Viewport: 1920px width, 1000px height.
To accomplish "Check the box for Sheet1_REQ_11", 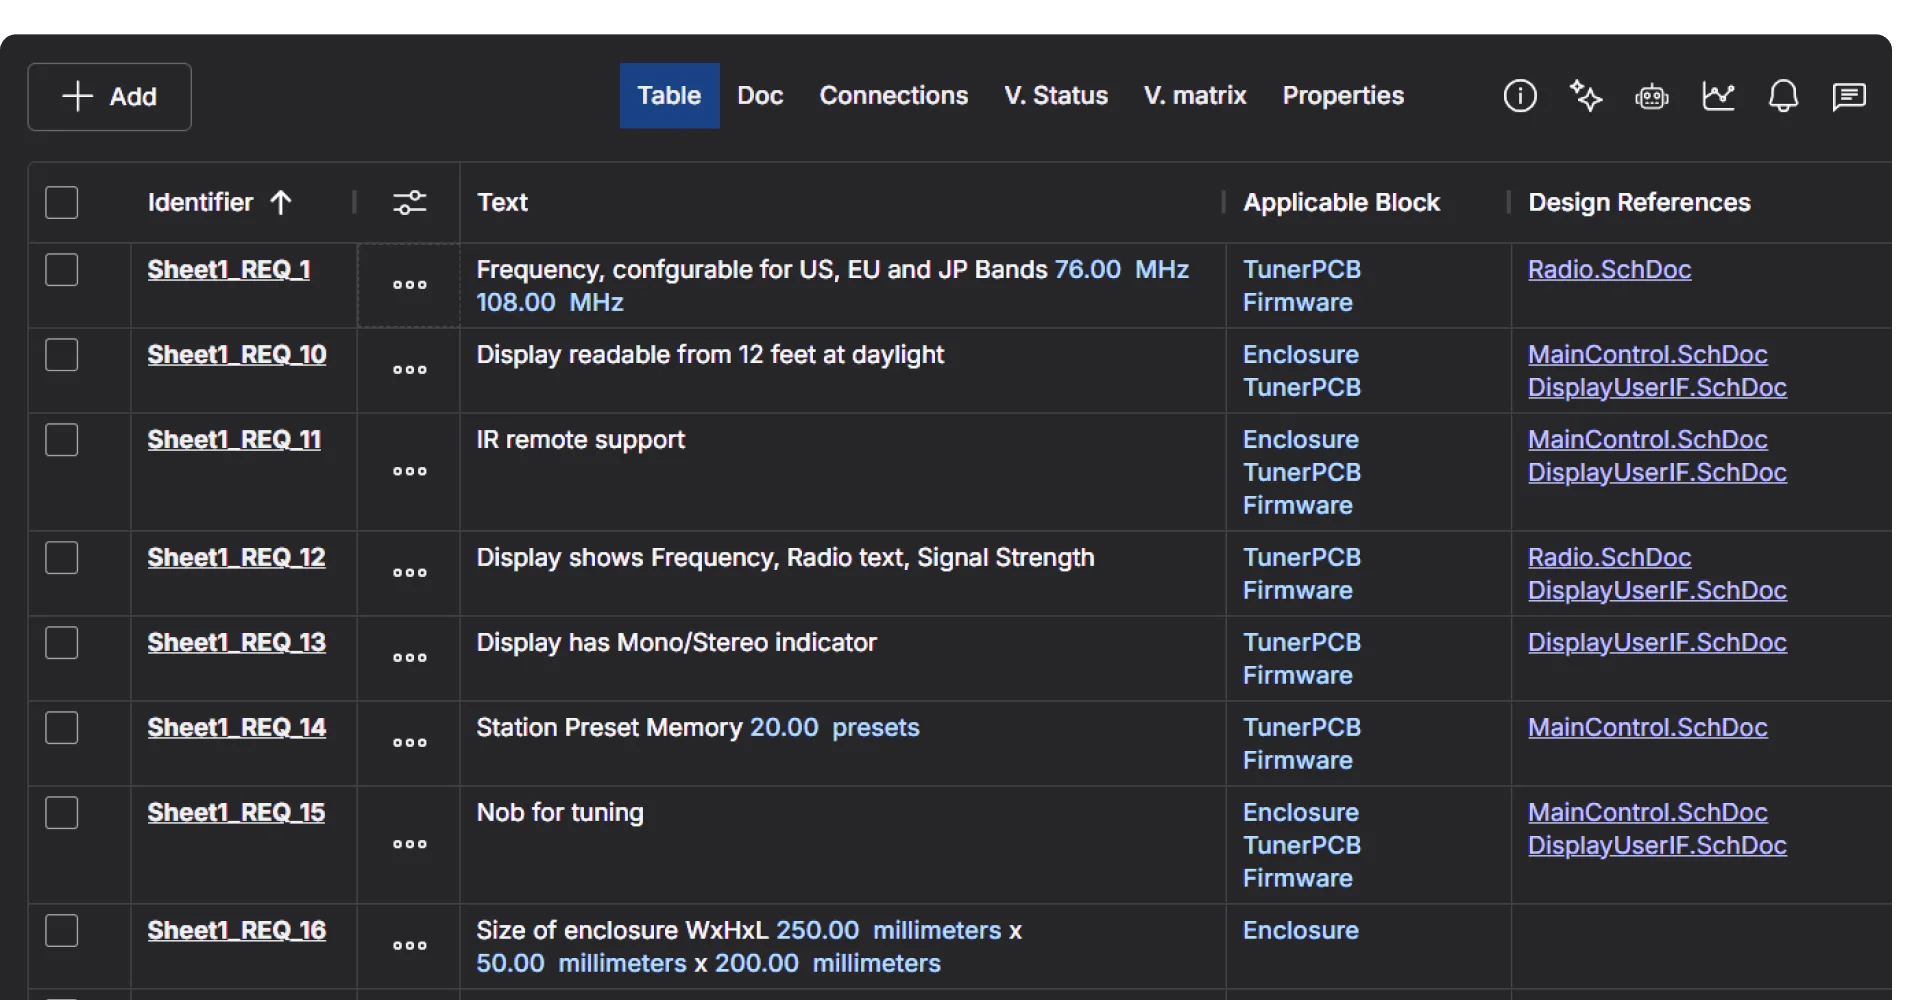I will click(62, 440).
